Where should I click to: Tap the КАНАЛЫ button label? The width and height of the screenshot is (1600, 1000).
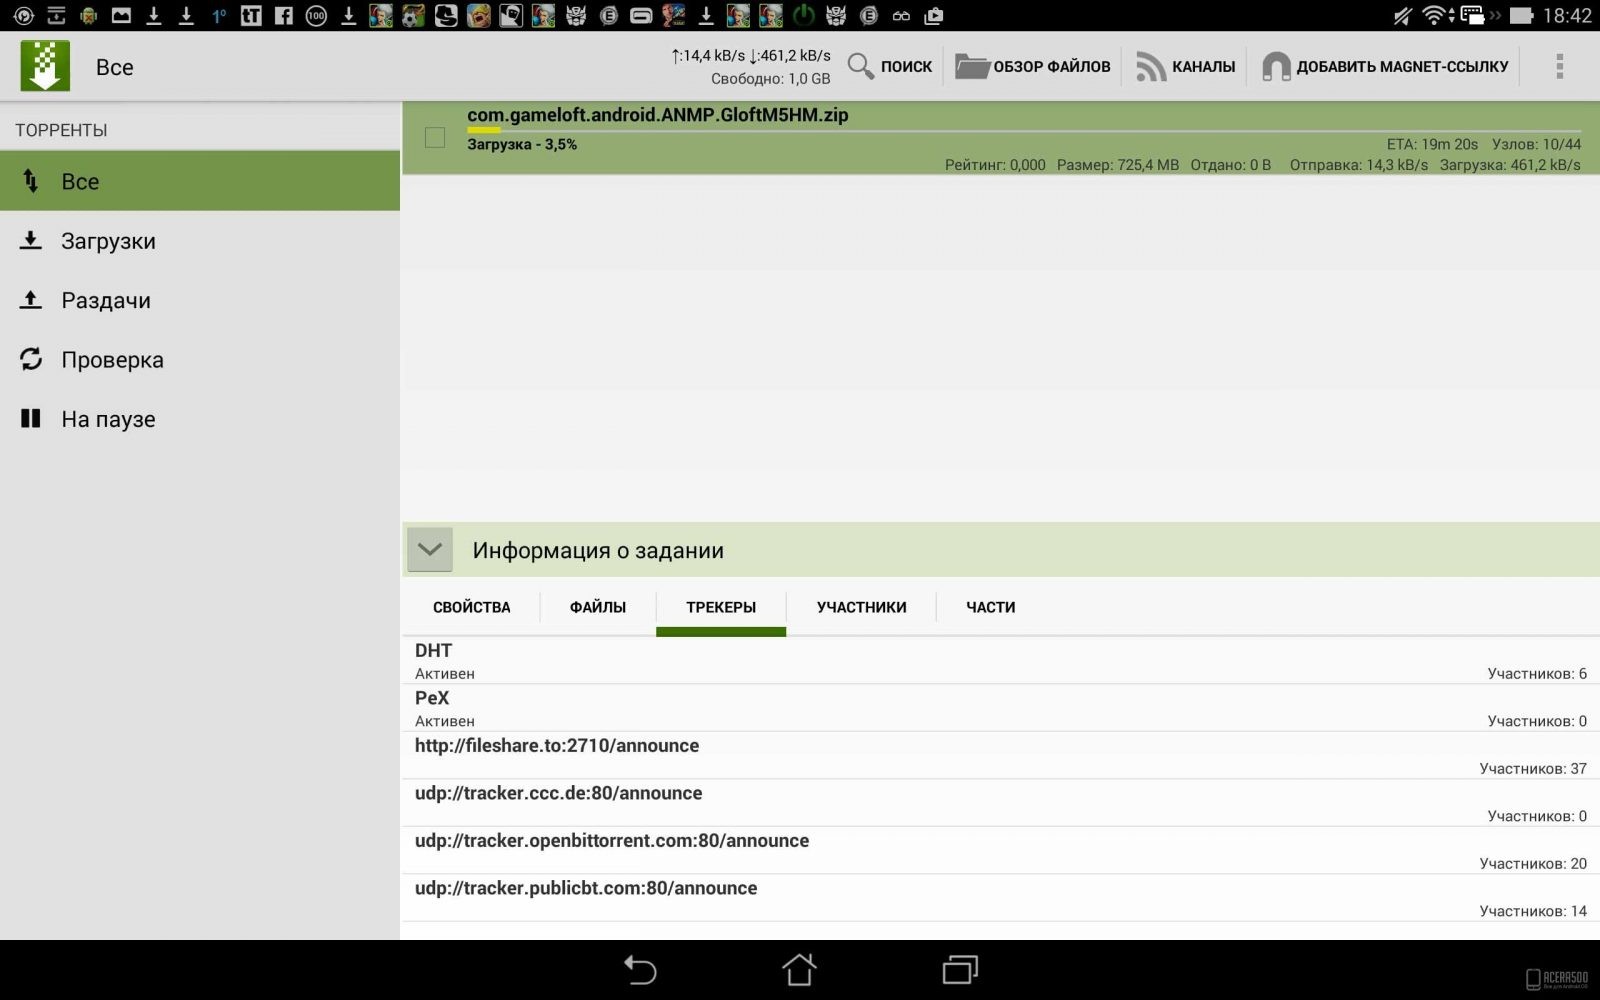point(1204,67)
